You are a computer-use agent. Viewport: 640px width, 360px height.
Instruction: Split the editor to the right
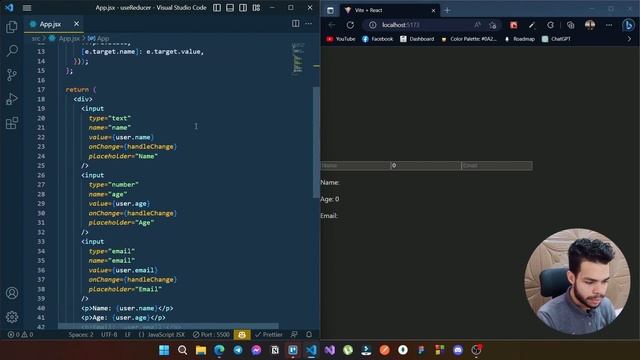pos(296,24)
